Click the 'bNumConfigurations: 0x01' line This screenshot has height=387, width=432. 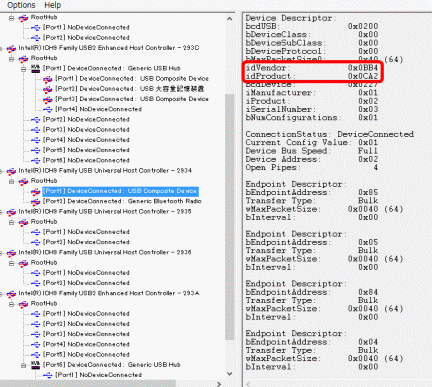point(312,118)
